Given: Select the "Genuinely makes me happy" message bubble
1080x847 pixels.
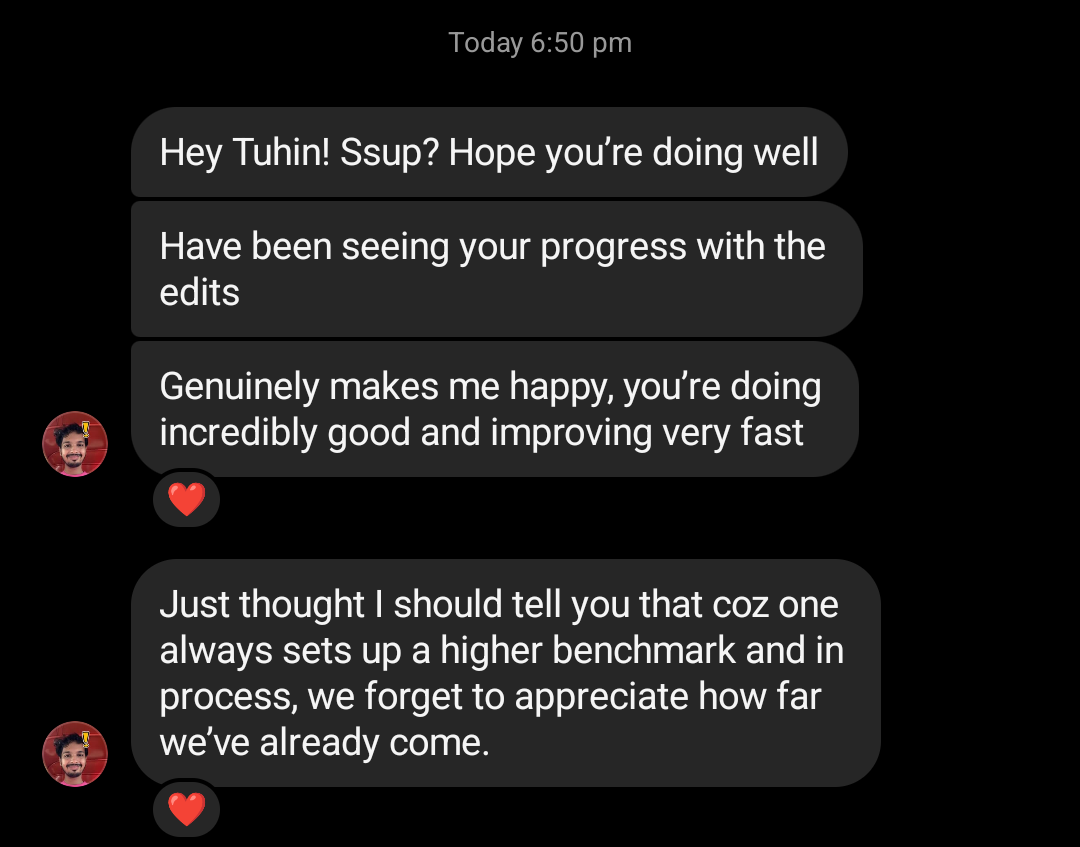Looking at the screenshot, I should pos(493,409).
